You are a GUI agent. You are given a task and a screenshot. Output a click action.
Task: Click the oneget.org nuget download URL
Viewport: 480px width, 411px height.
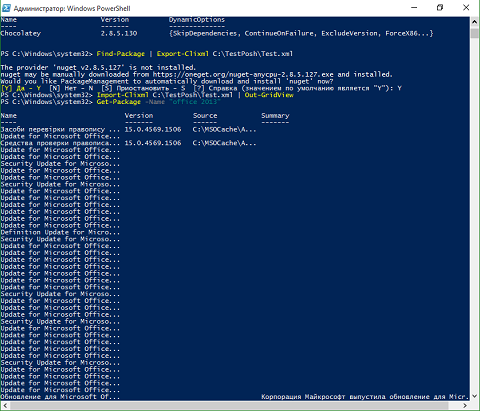(243, 74)
